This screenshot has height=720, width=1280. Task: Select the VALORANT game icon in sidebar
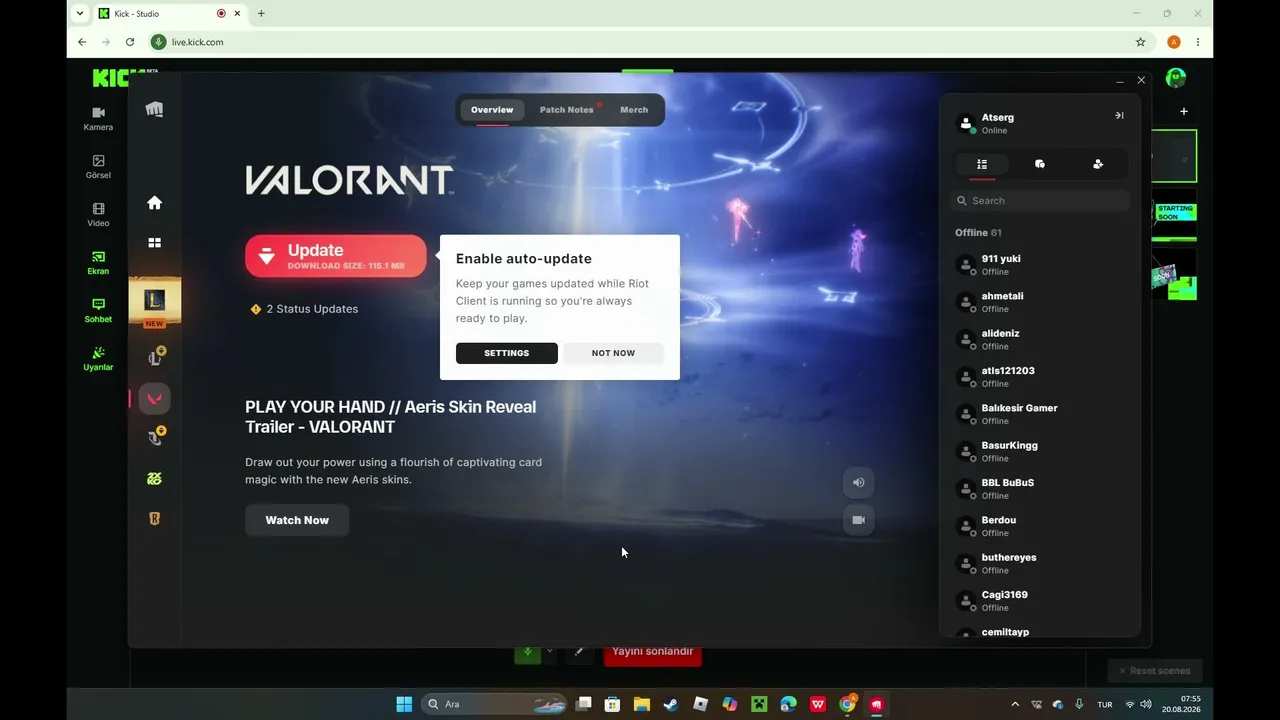154,399
